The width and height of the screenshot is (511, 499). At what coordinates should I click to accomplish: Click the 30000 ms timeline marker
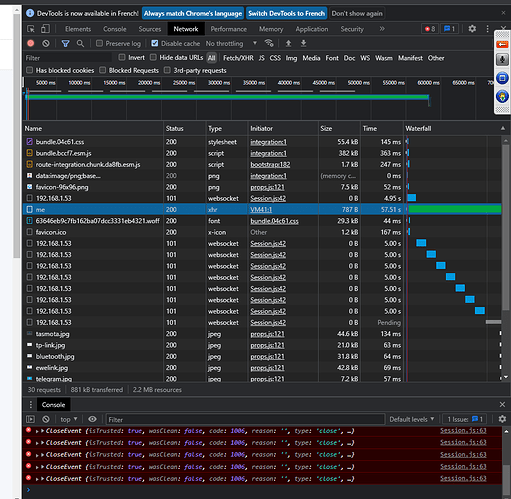[219, 83]
